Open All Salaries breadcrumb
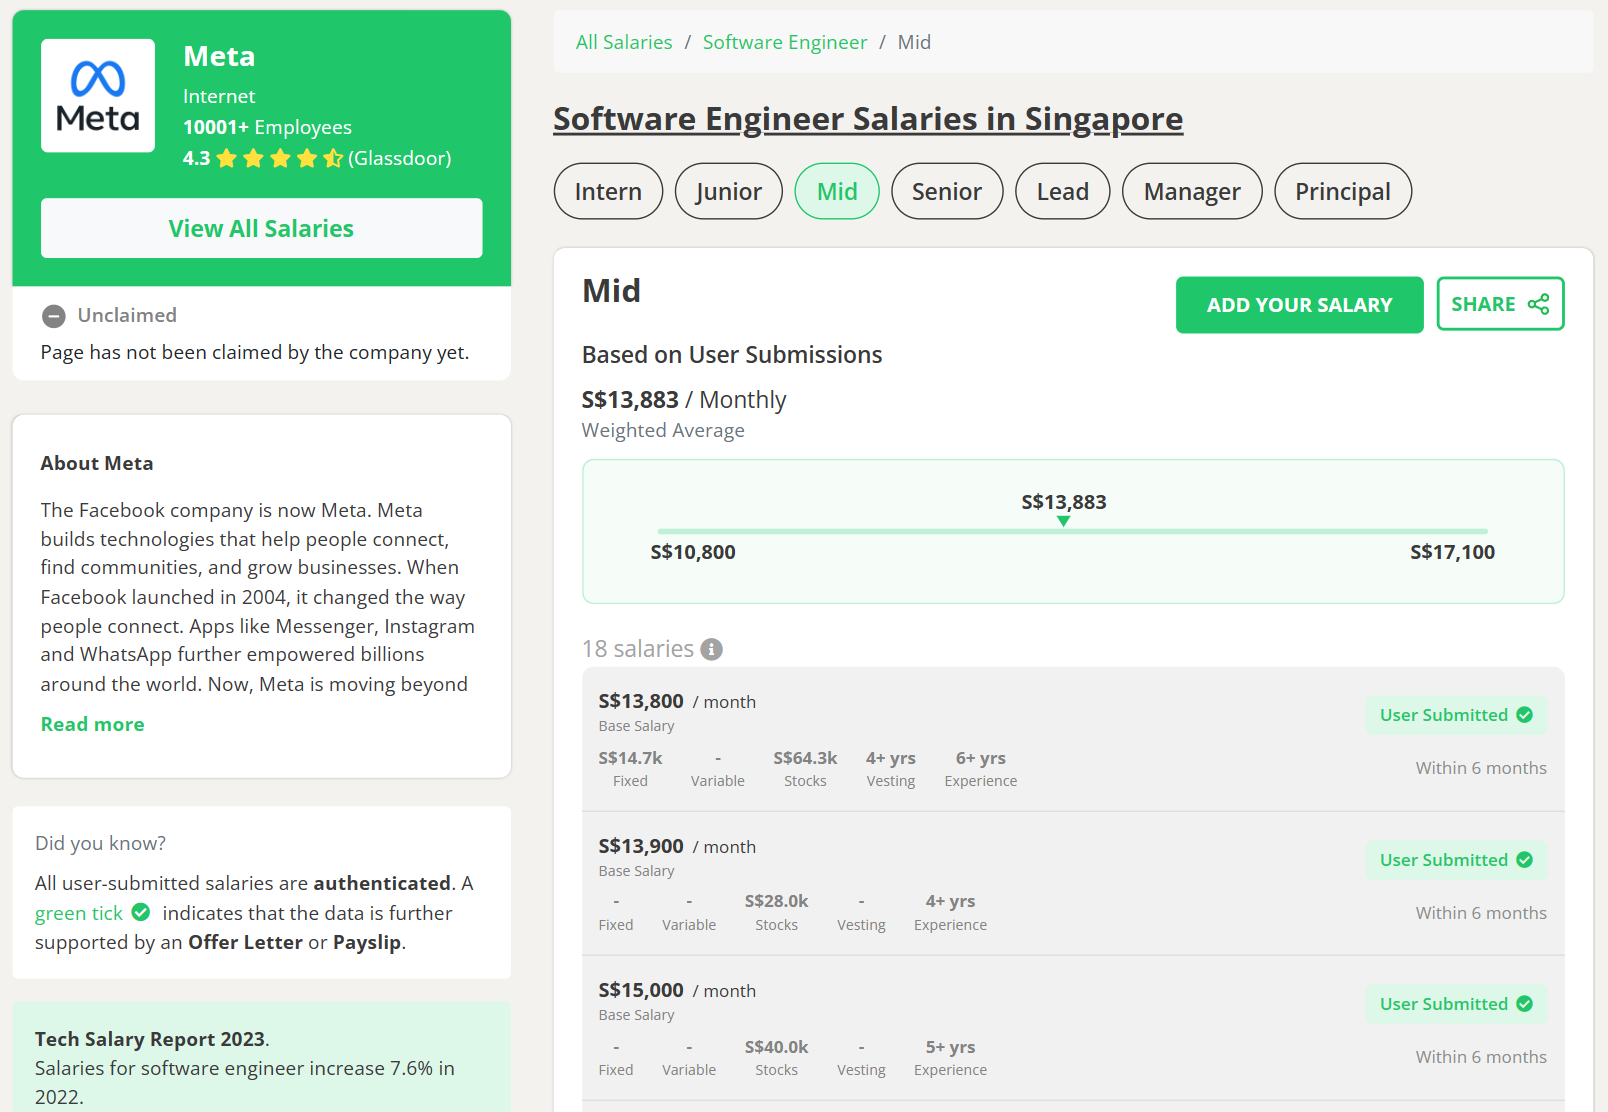This screenshot has width=1608, height=1112. click(x=623, y=42)
